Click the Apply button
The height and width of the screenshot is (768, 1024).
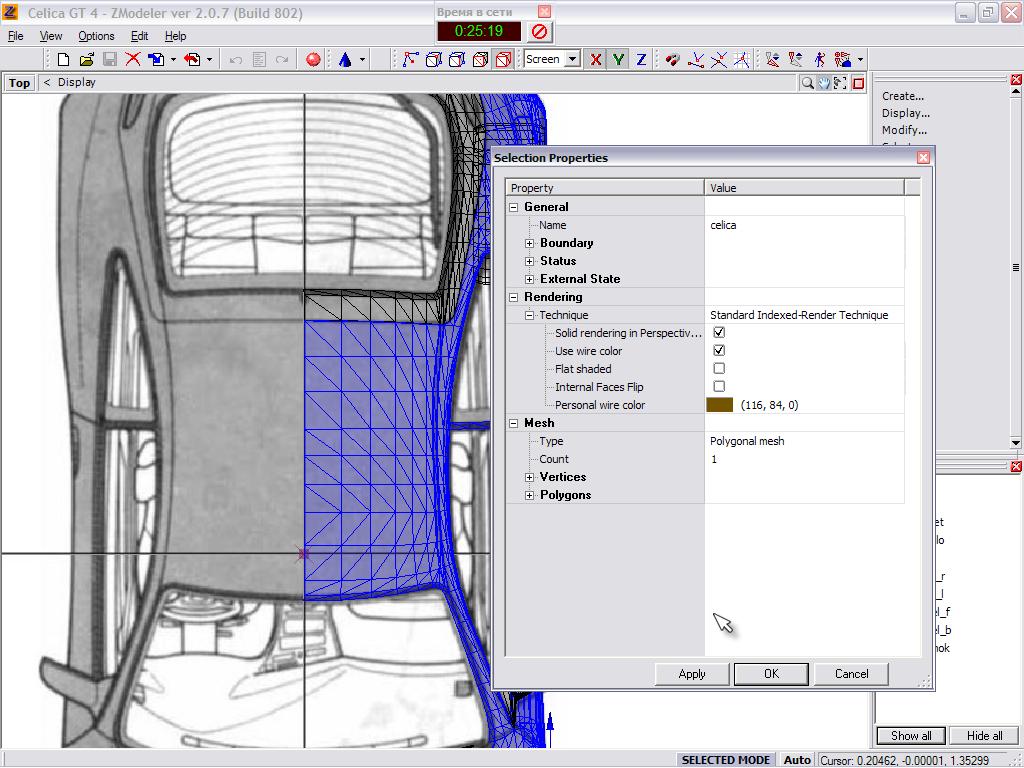(692, 674)
